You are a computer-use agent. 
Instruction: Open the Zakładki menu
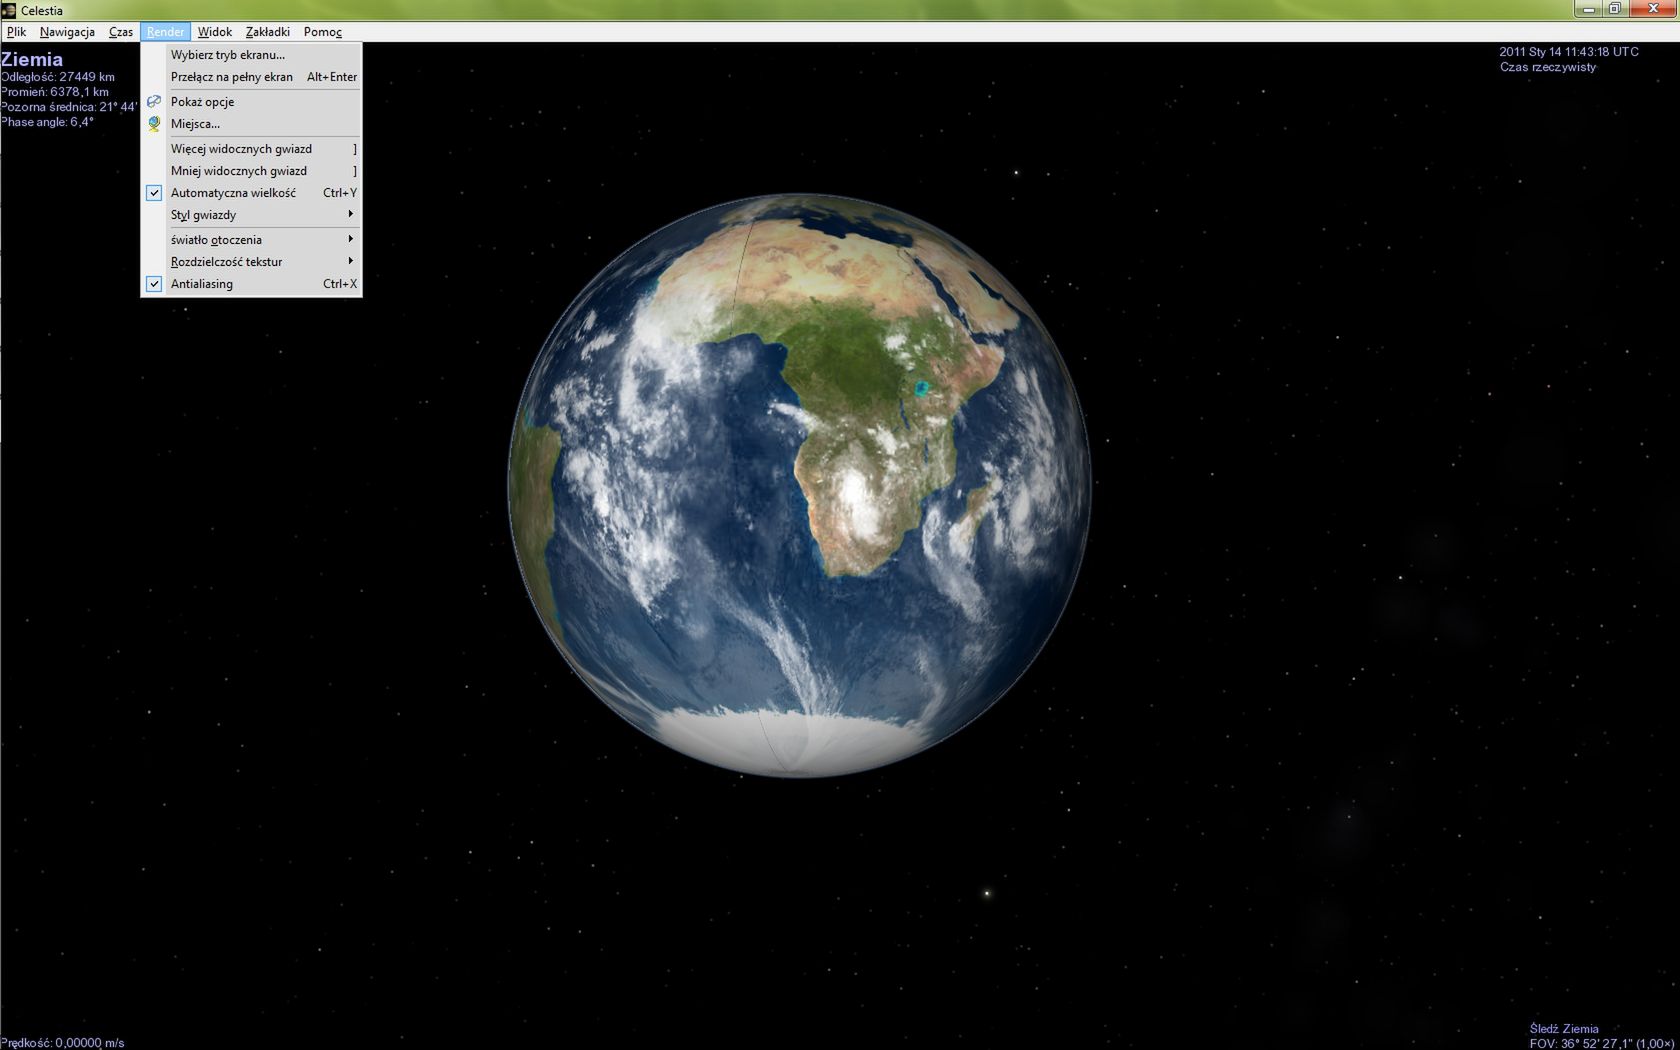267,32
